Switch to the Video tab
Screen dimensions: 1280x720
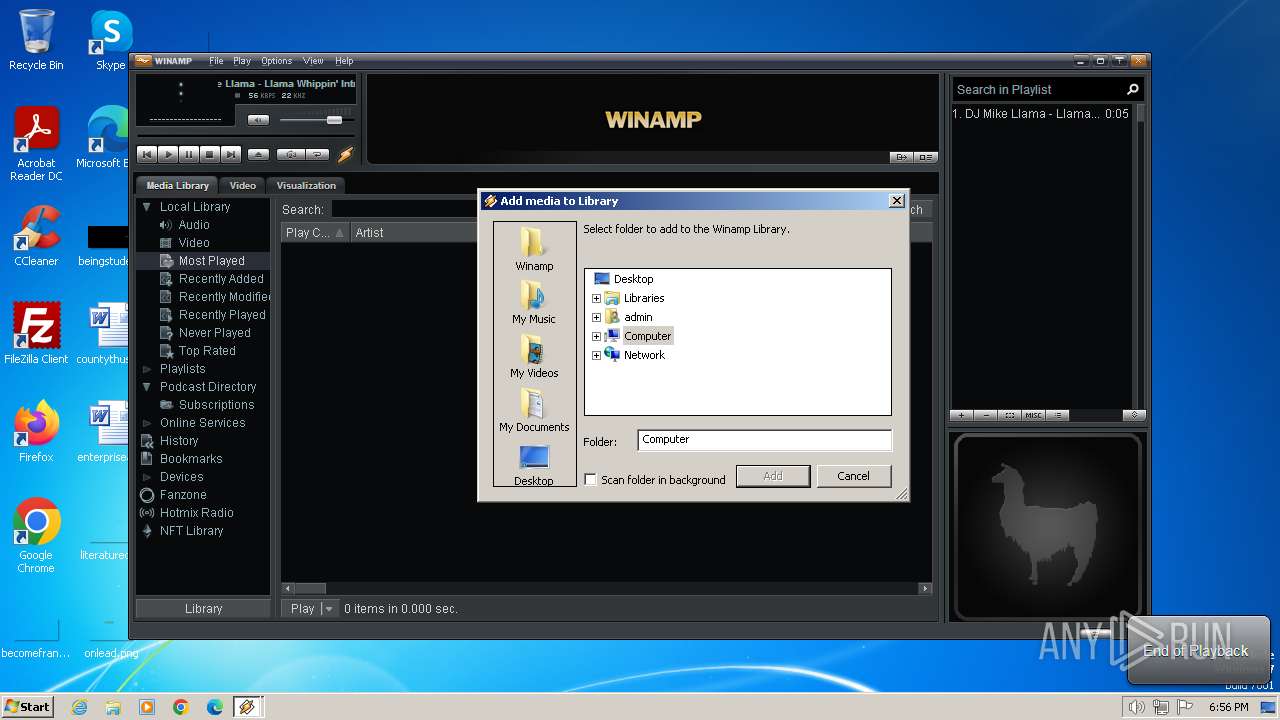click(243, 185)
